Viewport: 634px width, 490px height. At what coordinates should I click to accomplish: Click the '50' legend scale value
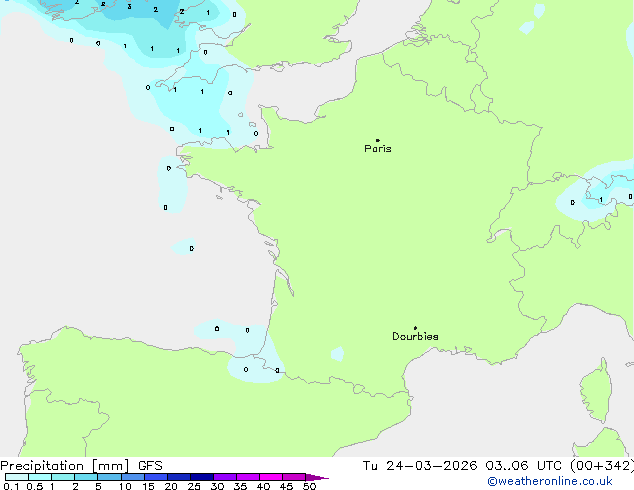click(310, 486)
